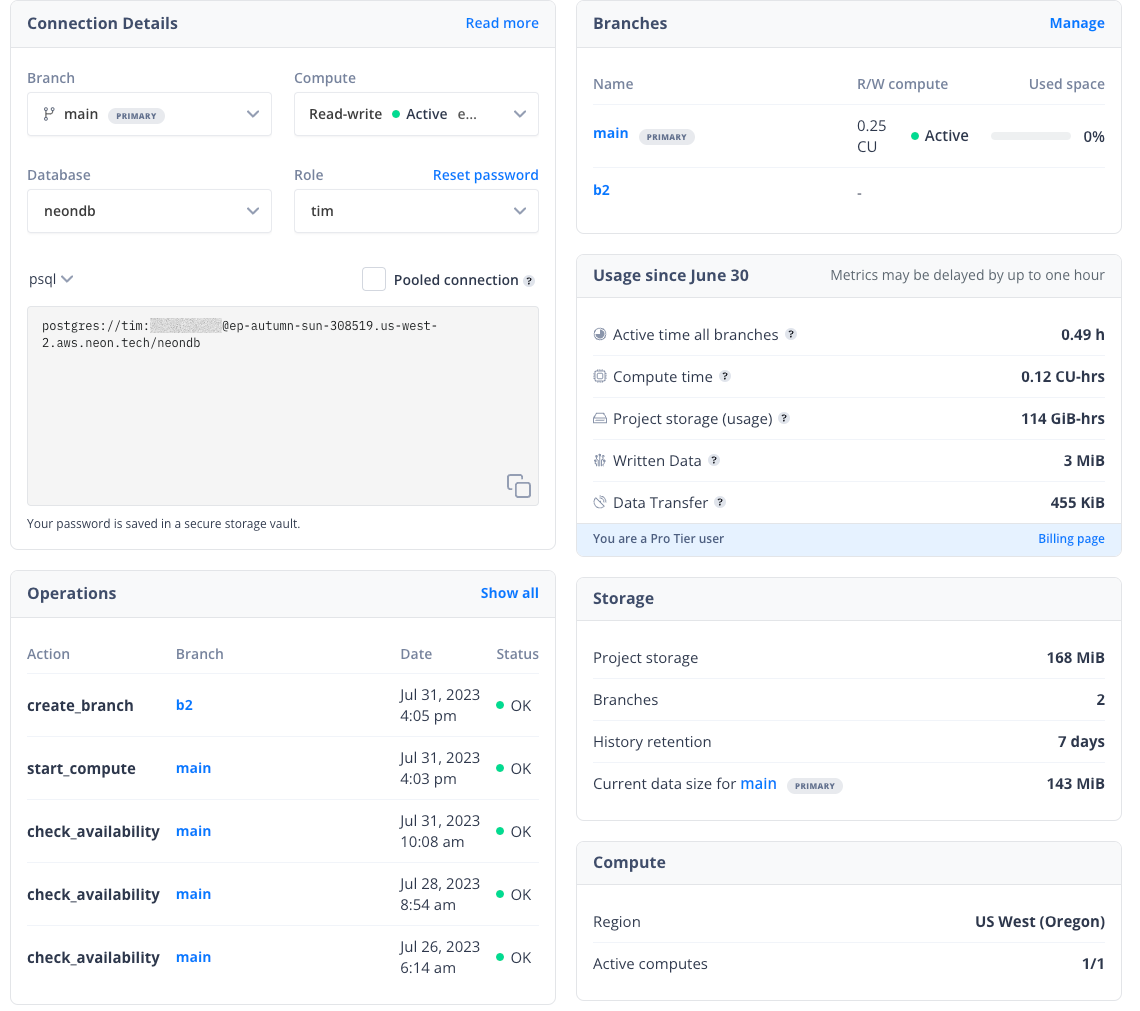Enable the Pooled connection checkbox
Screen dimensions: 1140x1011
click(374, 279)
